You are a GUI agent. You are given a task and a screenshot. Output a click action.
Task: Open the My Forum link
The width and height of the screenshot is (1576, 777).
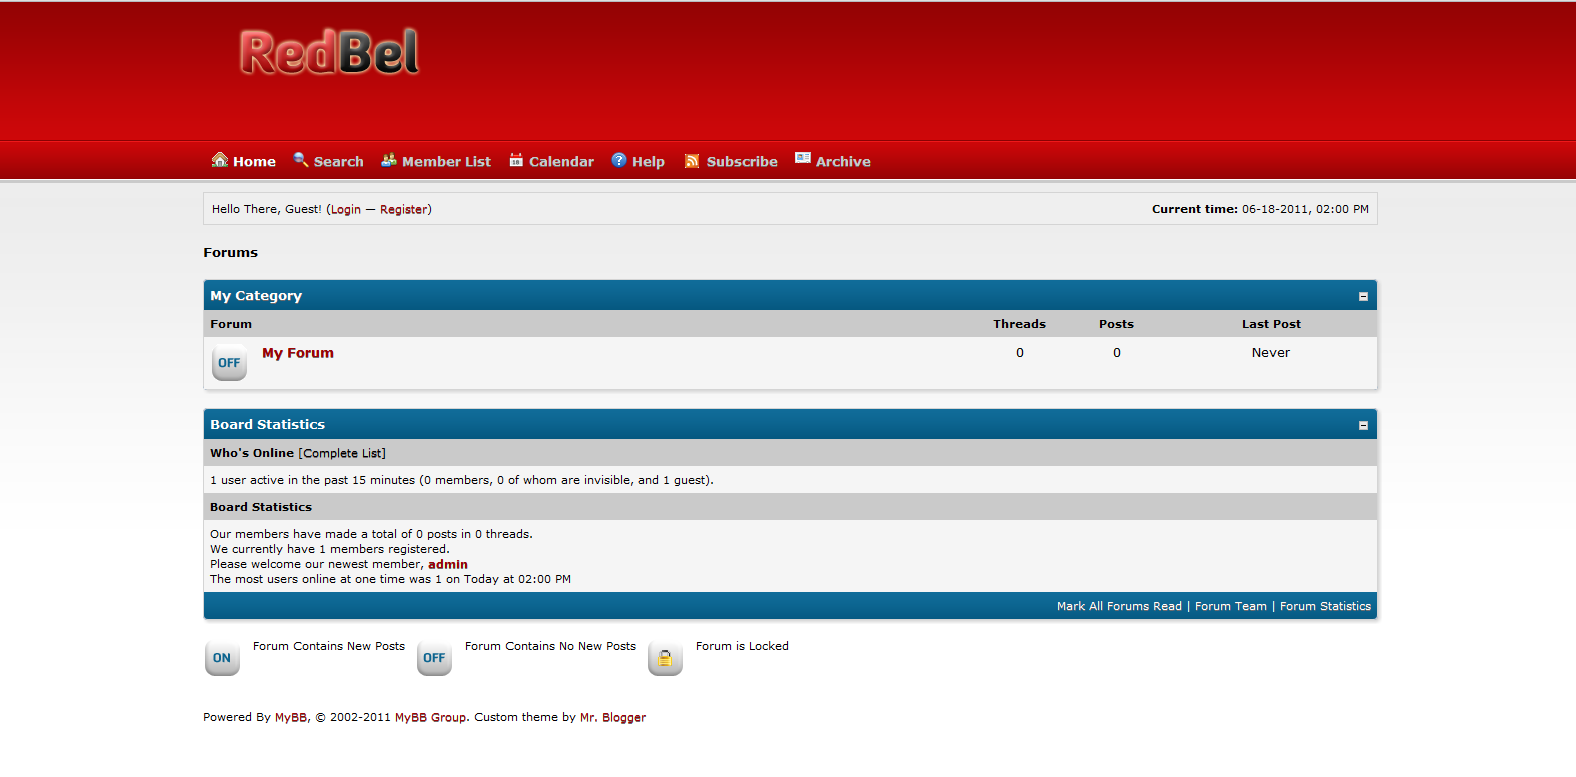tap(298, 353)
